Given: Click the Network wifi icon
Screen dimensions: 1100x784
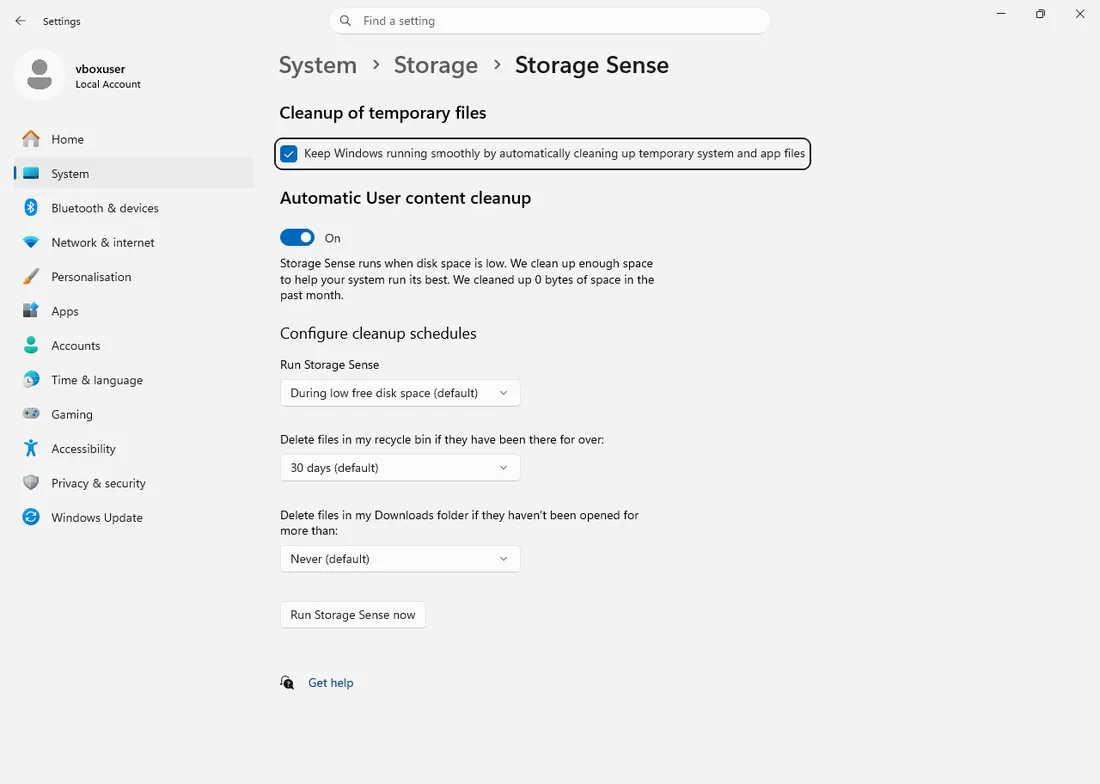Looking at the screenshot, I should [31, 242].
